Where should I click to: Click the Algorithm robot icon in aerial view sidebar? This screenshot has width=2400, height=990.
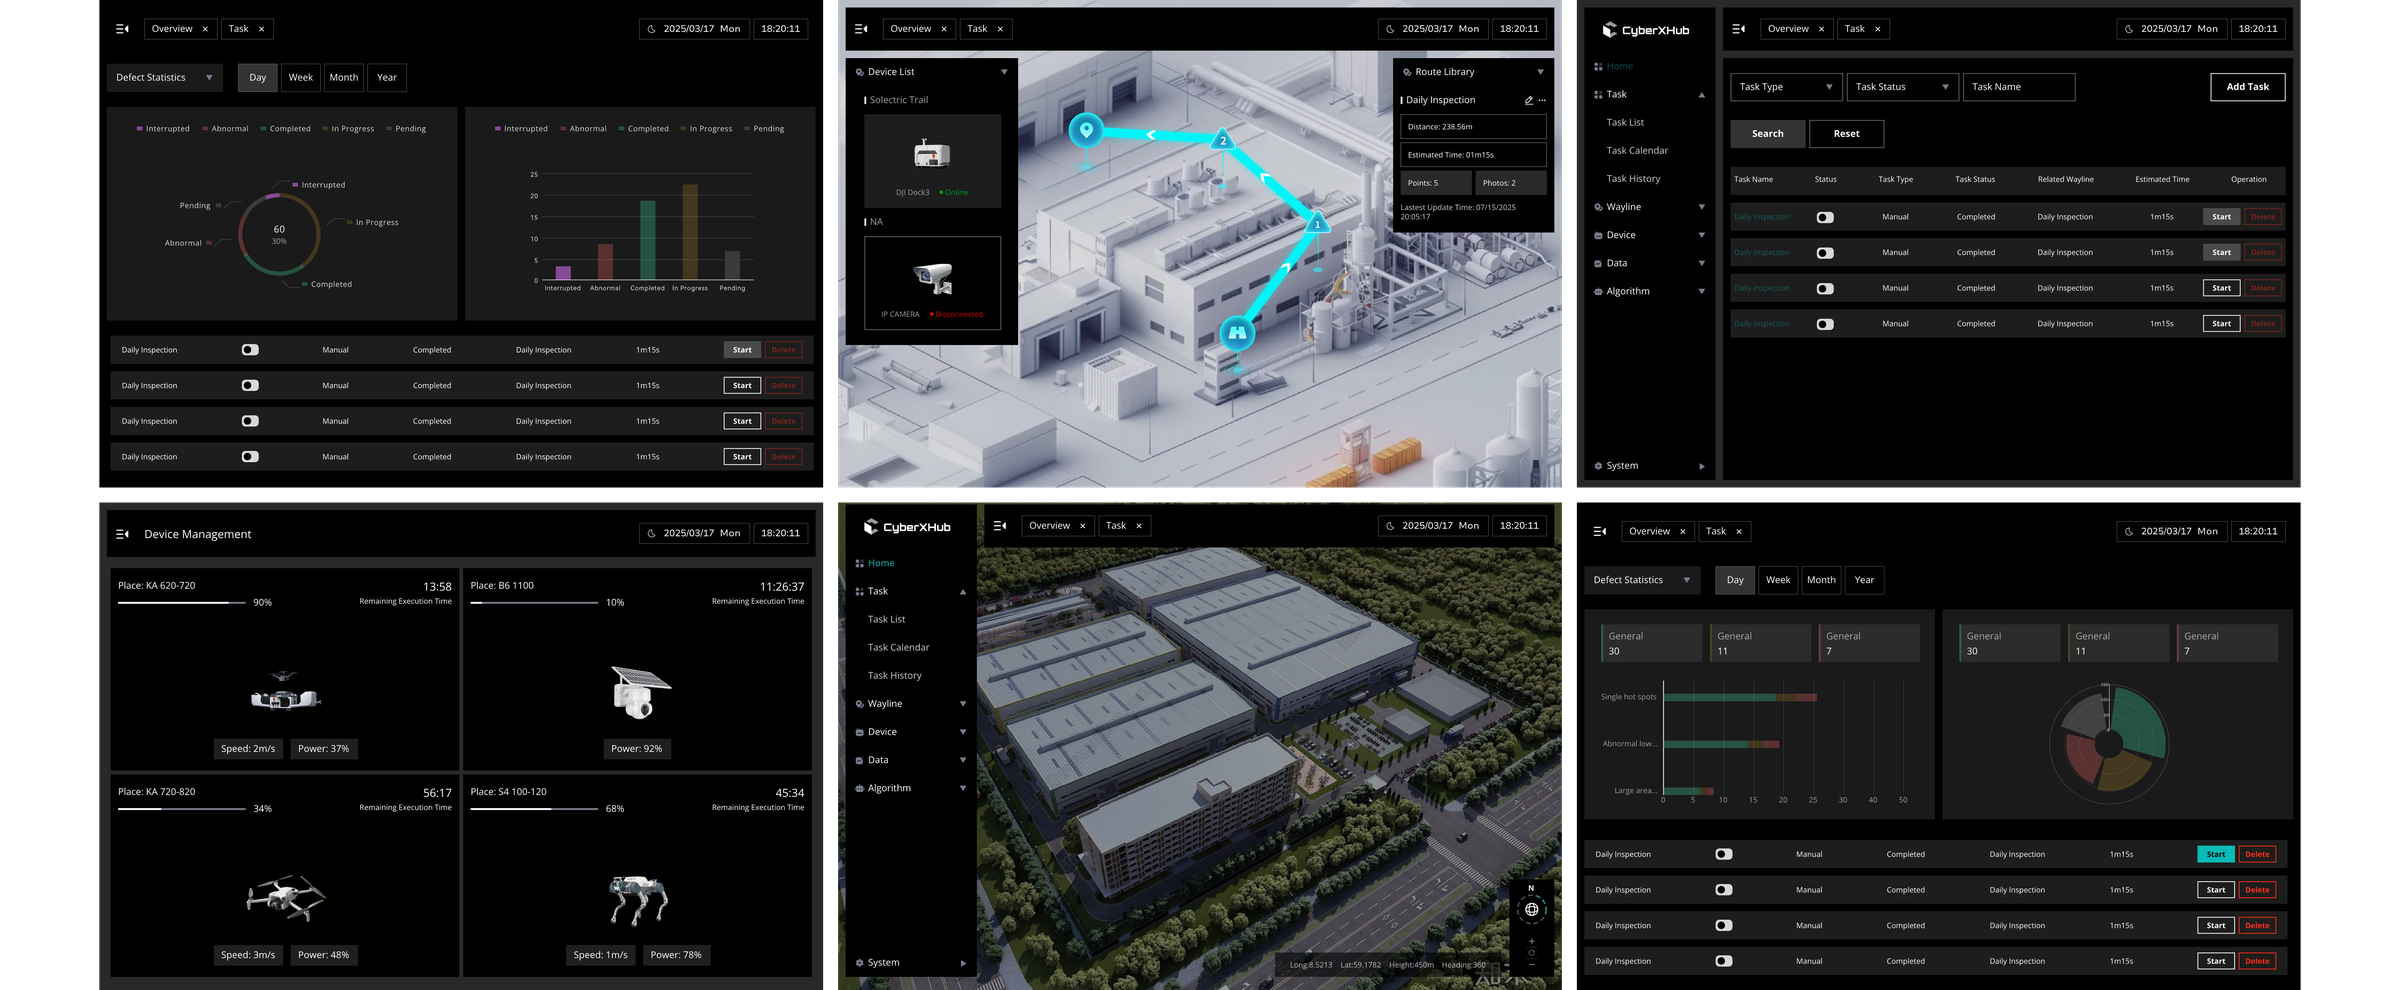point(859,788)
